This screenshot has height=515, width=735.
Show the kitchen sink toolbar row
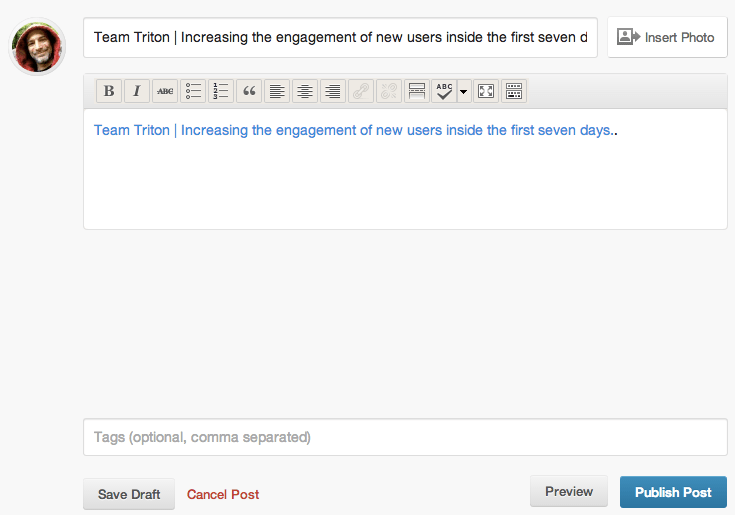click(x=514, y=91)
